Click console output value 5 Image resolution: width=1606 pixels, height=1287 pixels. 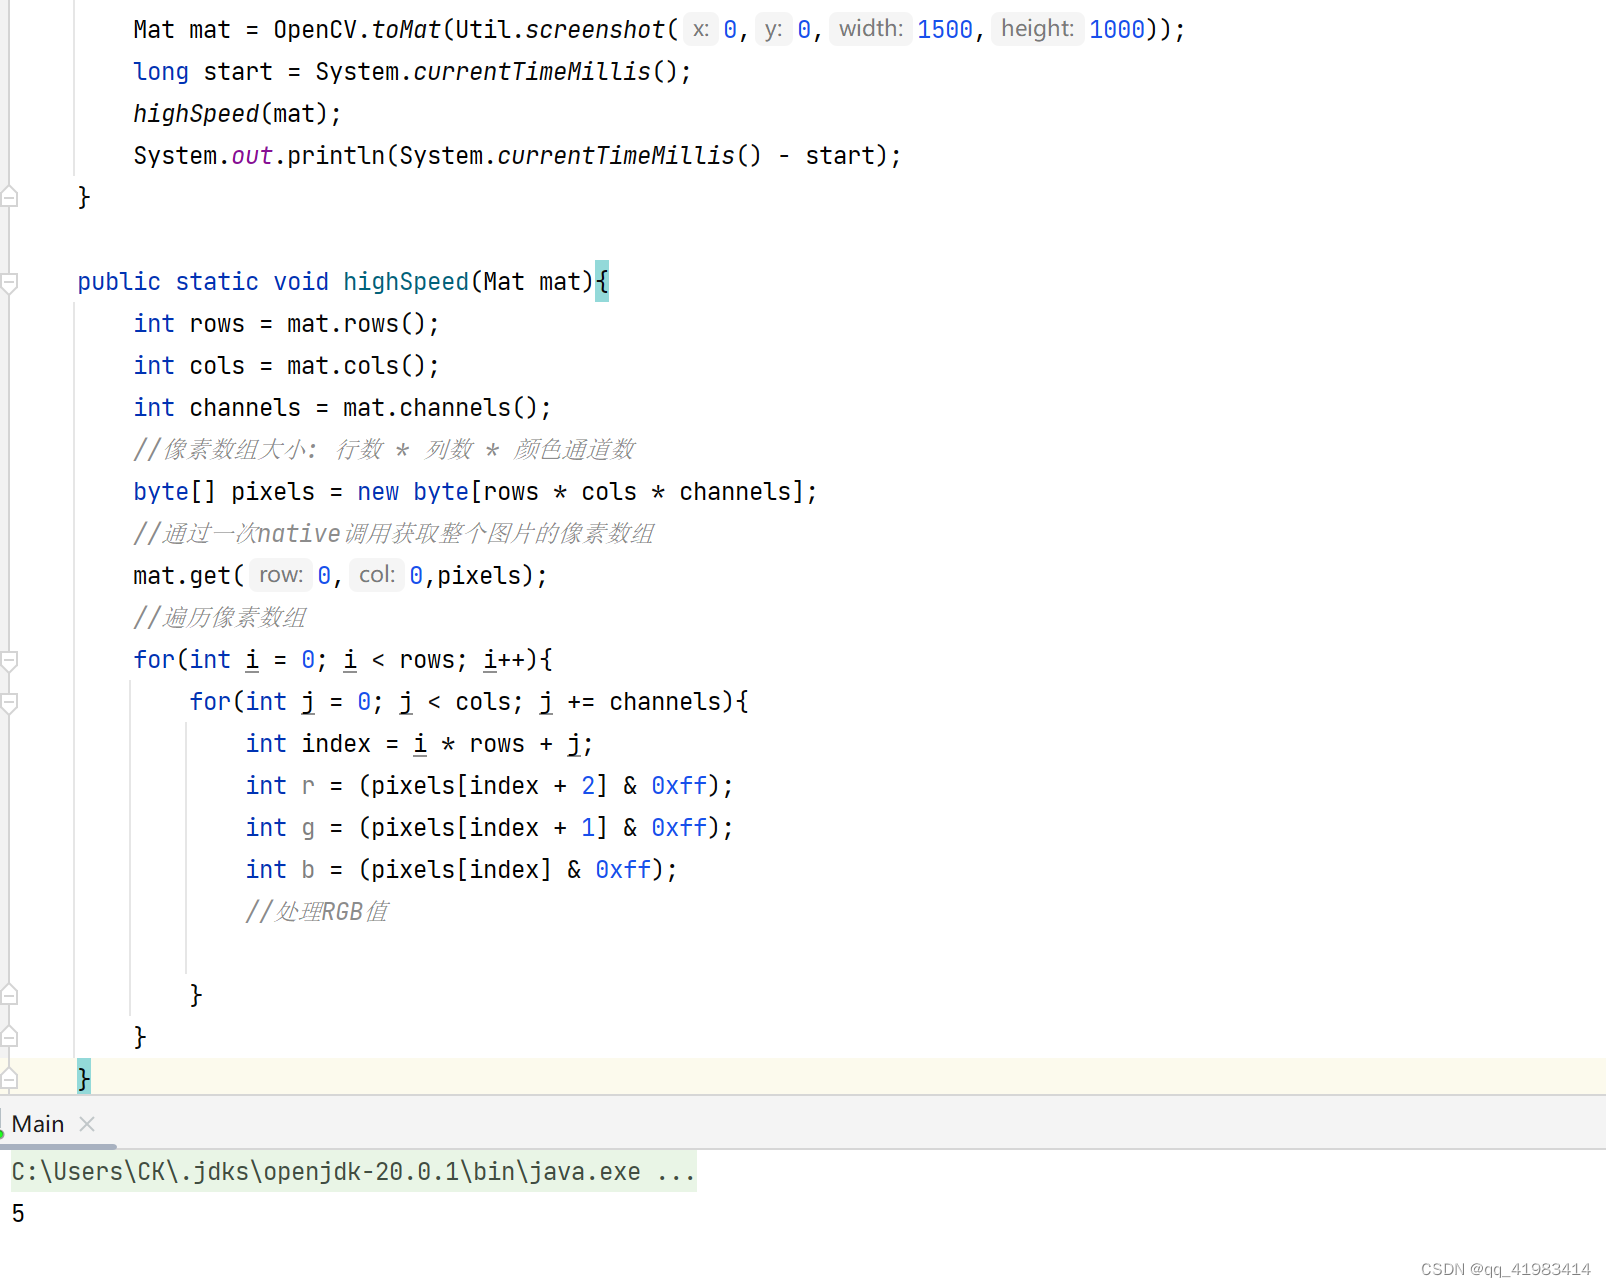[18, 1214]
